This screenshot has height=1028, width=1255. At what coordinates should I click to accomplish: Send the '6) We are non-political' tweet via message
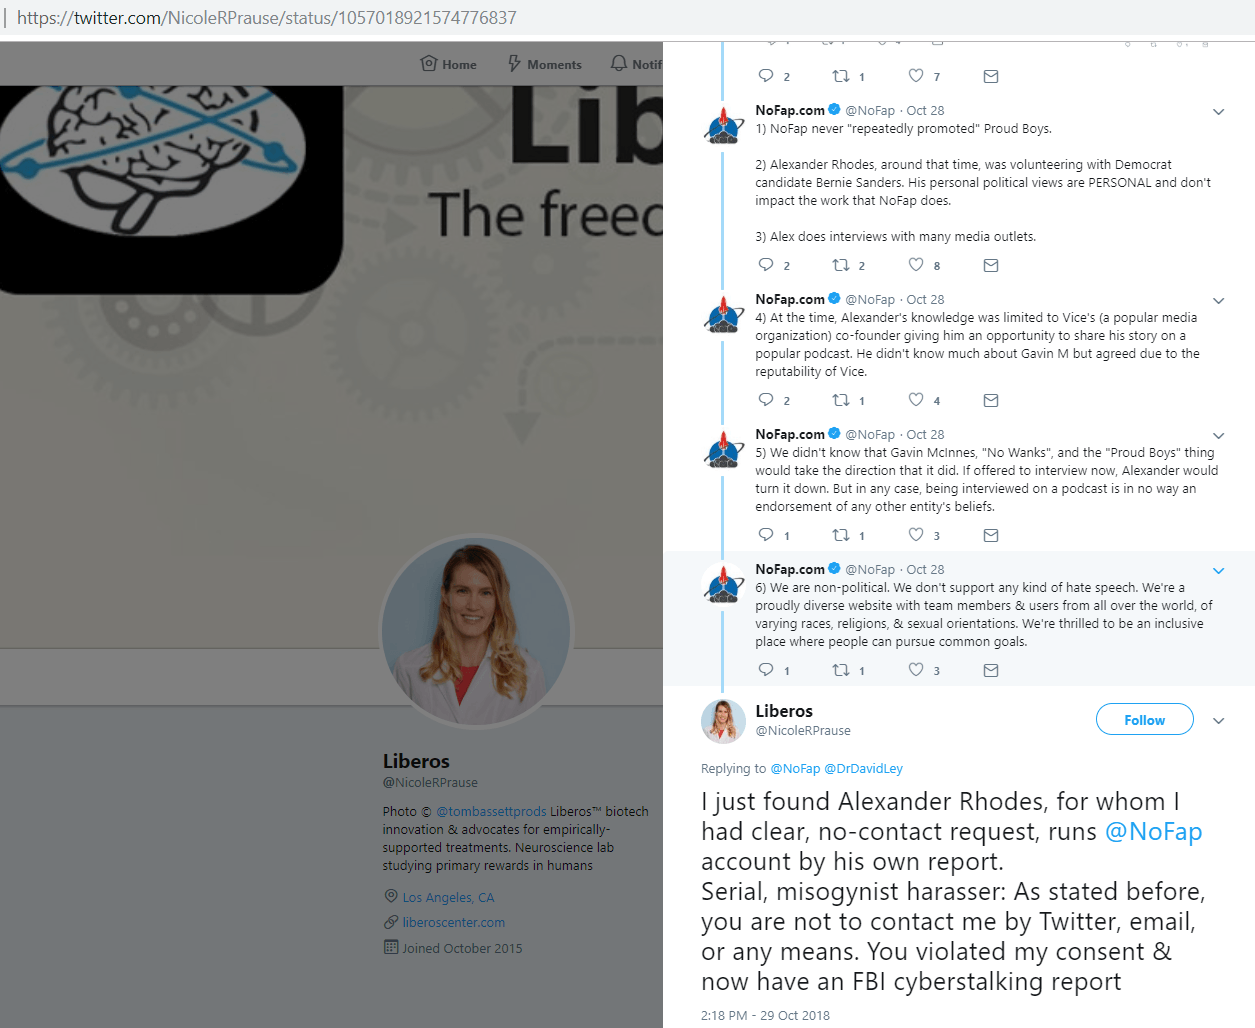click(x=991, y=670)
